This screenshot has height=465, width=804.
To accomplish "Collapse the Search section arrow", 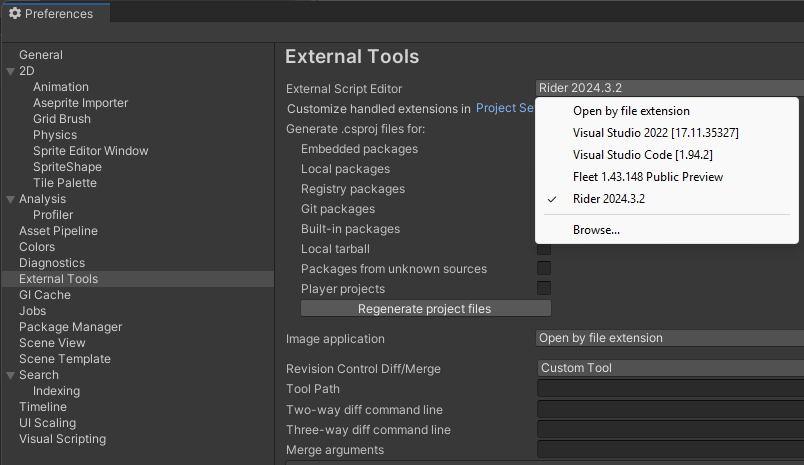I will point(10,375).
